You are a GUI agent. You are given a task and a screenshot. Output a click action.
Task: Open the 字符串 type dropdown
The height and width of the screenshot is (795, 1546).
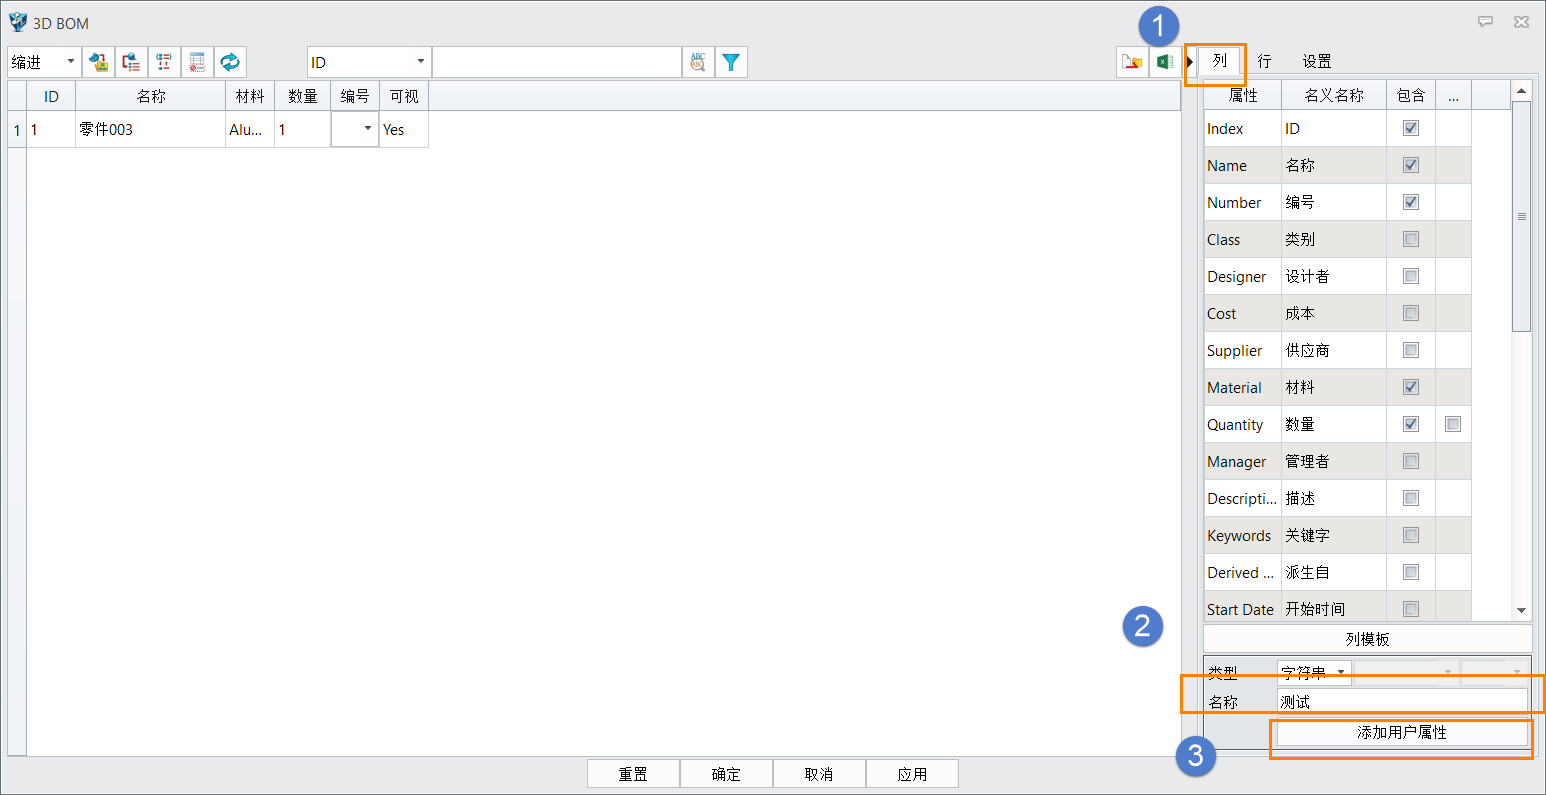[1314, 672]
